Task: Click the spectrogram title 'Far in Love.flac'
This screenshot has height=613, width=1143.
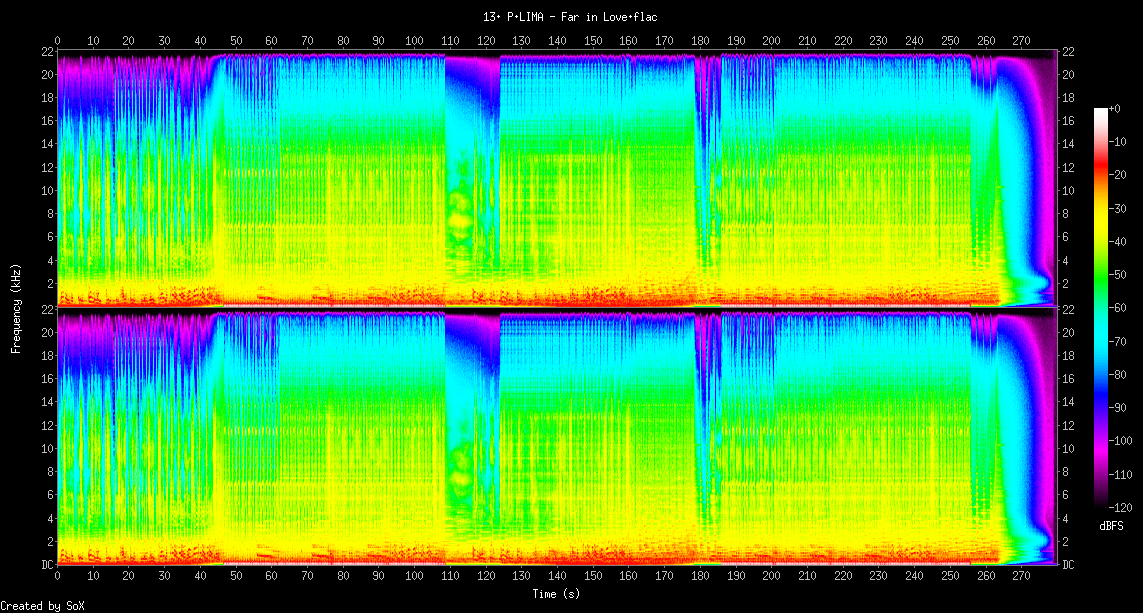Action: point(570,17)
